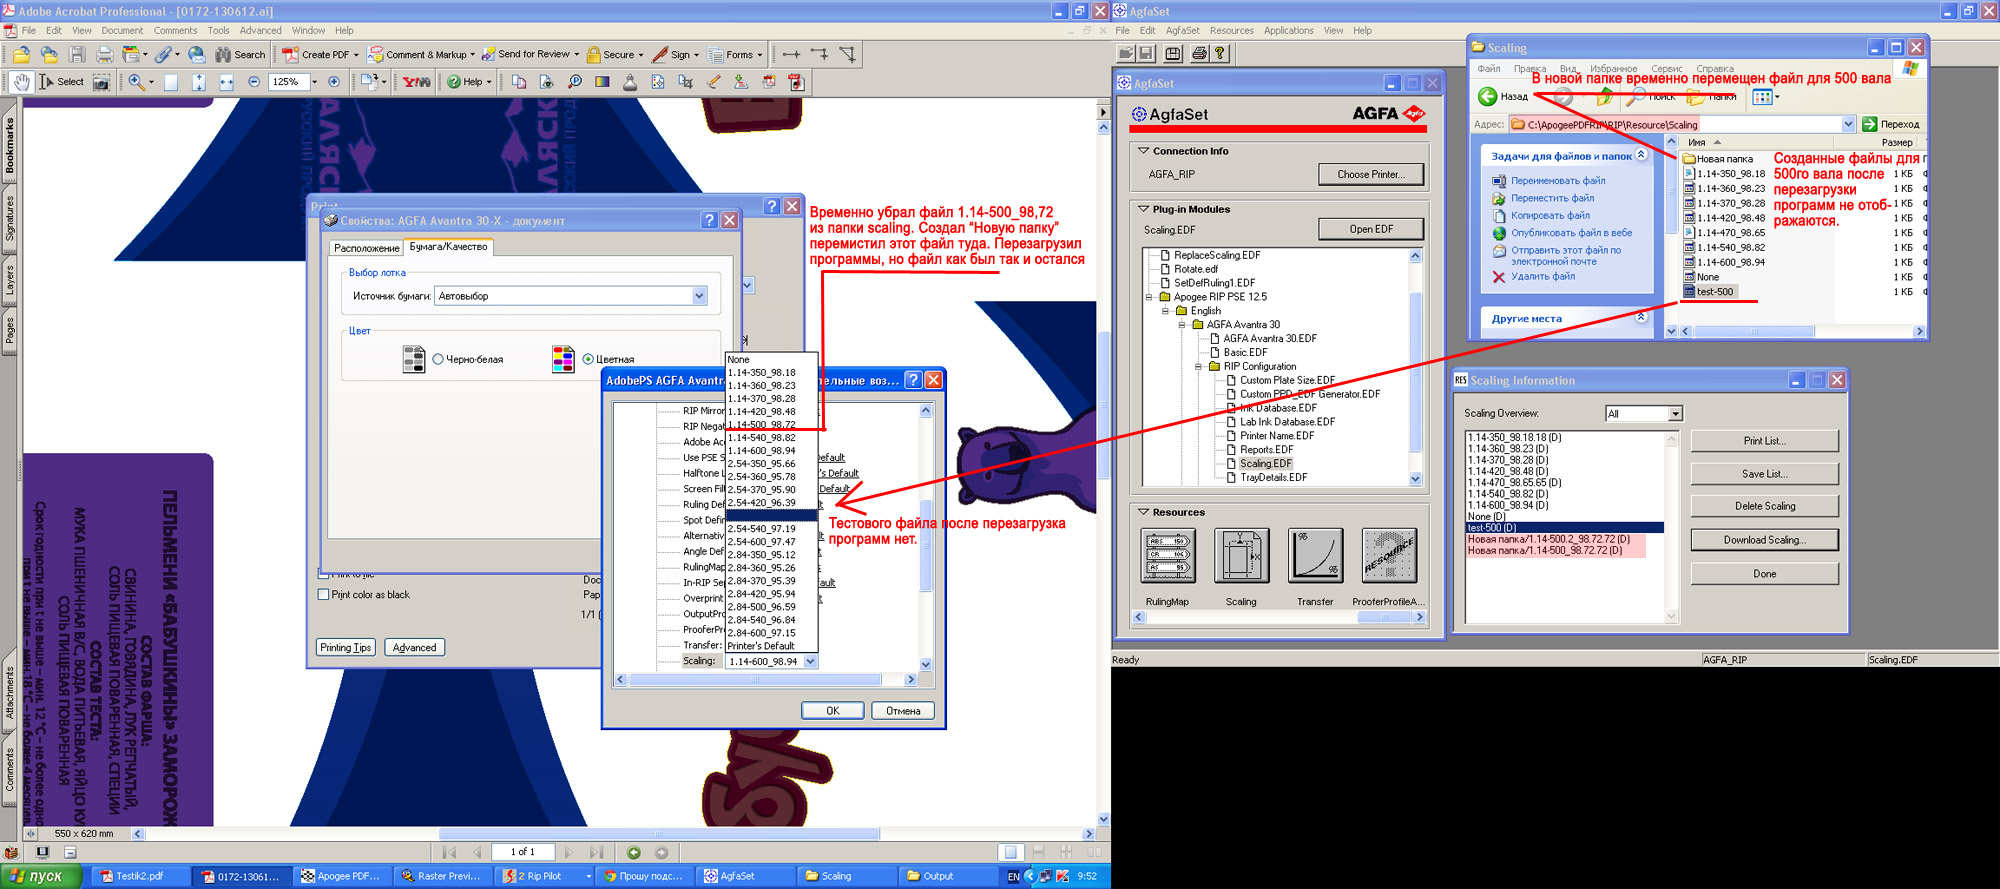This screenshot has height=889, width=2000.
Task: Open the Advanced menu in Acrobat
Action: click(260, 30)
